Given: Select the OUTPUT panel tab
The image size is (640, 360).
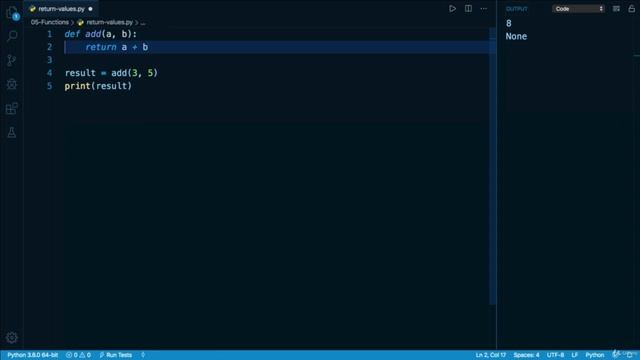Looking at the screenshot, I should click(x=517, y=9).
